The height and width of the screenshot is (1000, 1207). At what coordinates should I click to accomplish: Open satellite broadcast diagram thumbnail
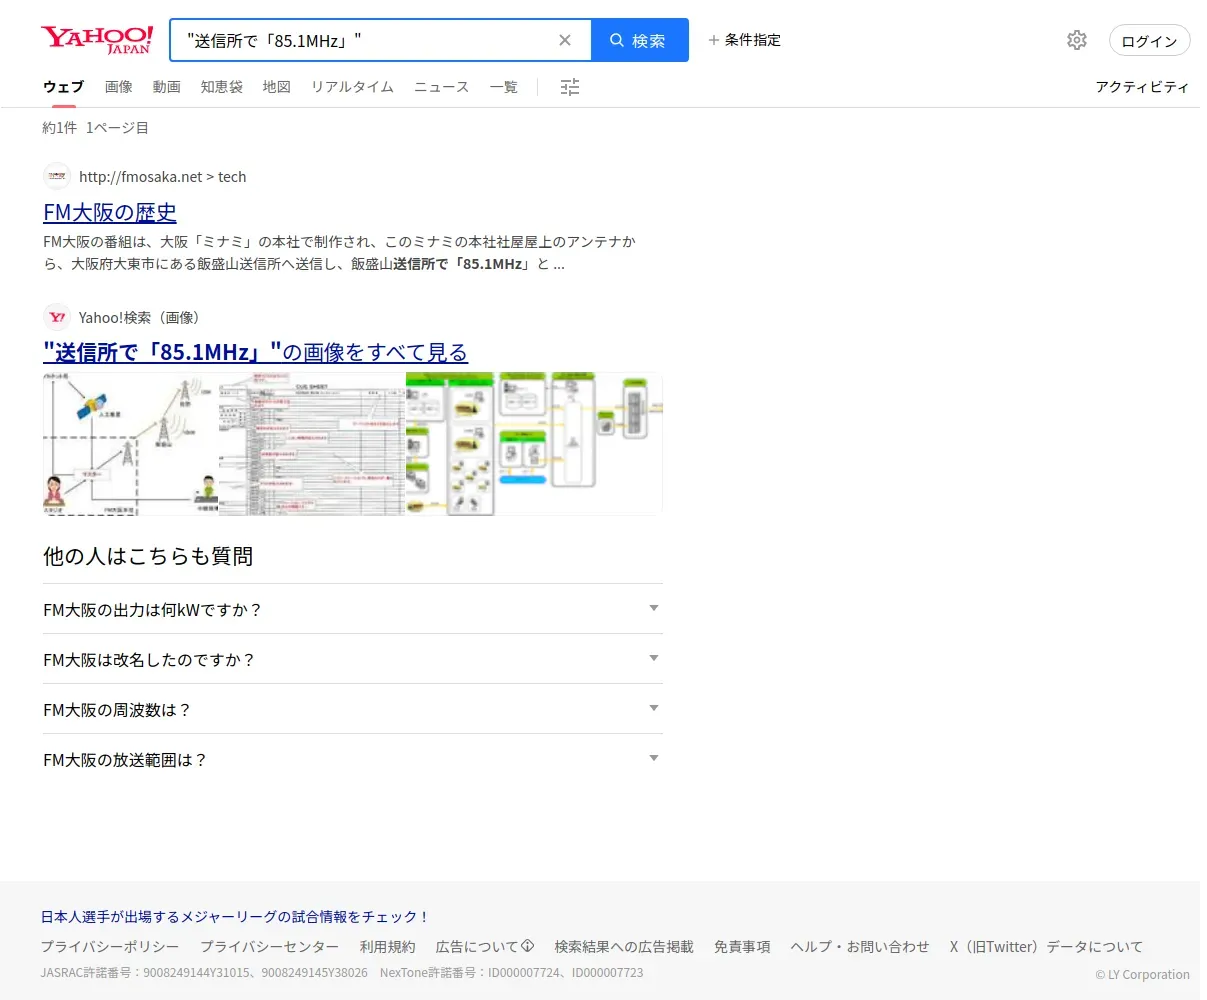[x=131, y=444]
